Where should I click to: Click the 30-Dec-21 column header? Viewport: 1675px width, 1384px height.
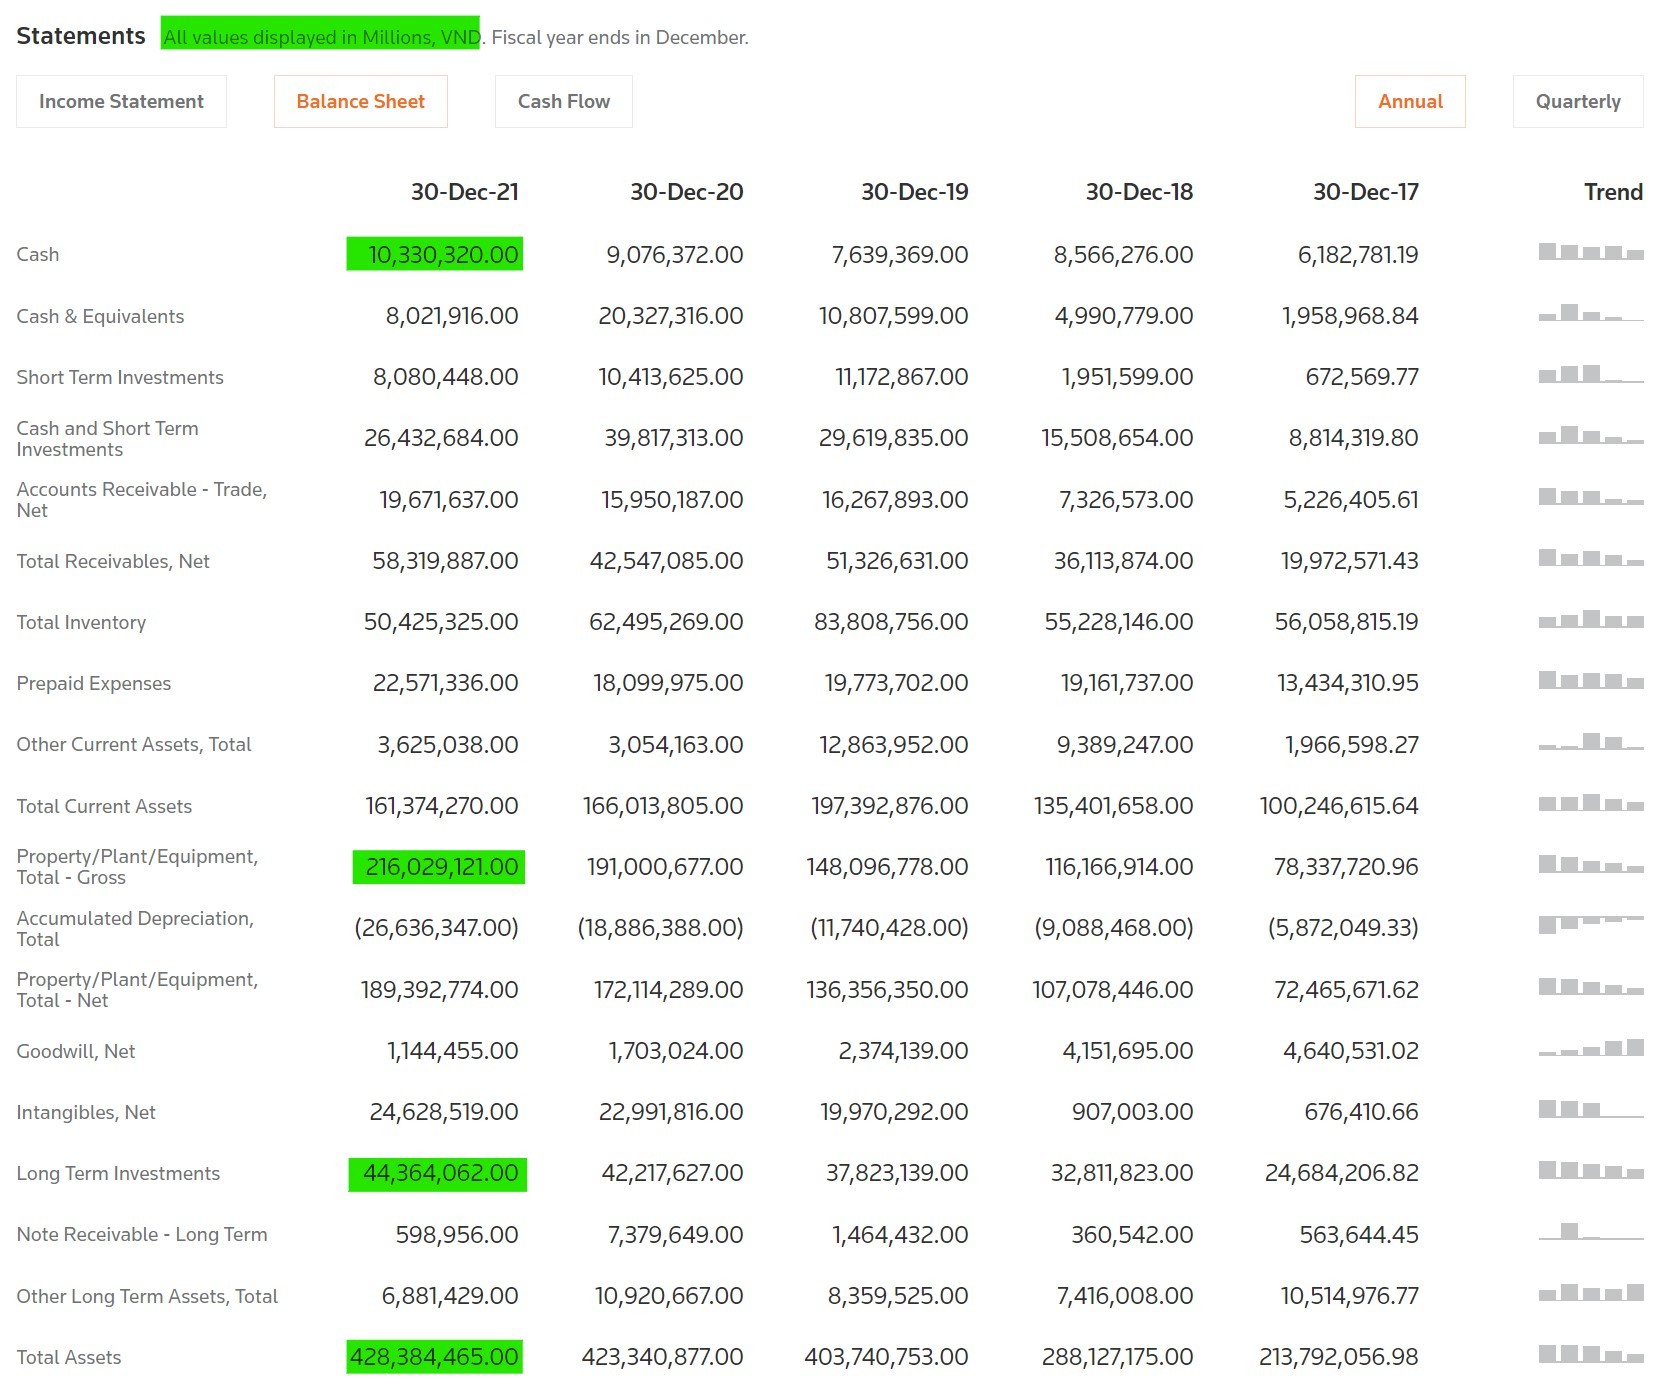tap(464, 192)
